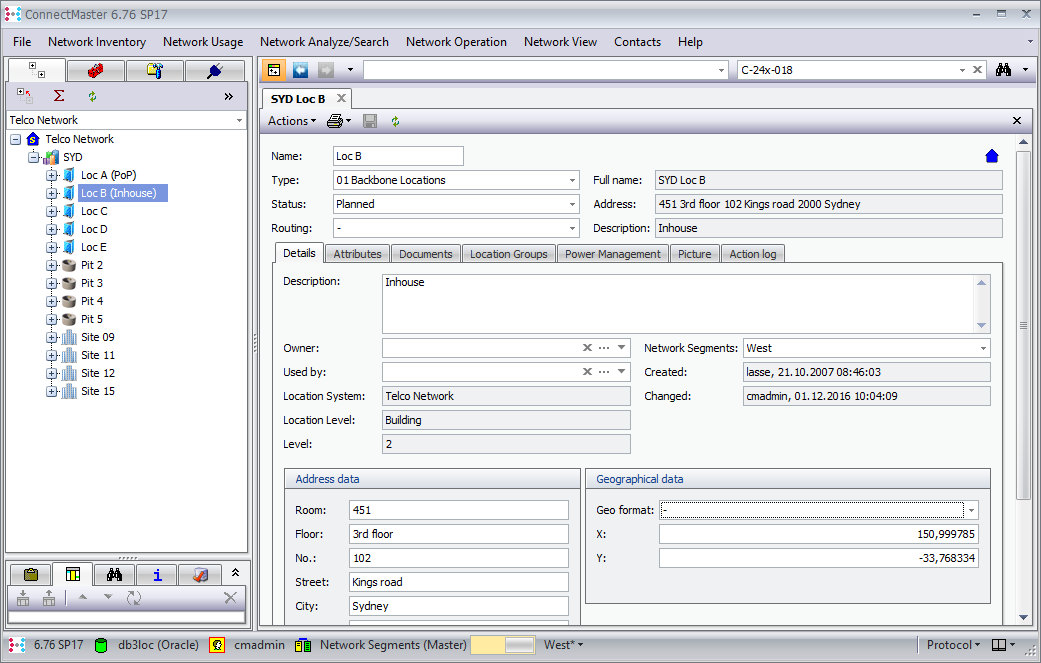Open the Contacts menu

637,42
